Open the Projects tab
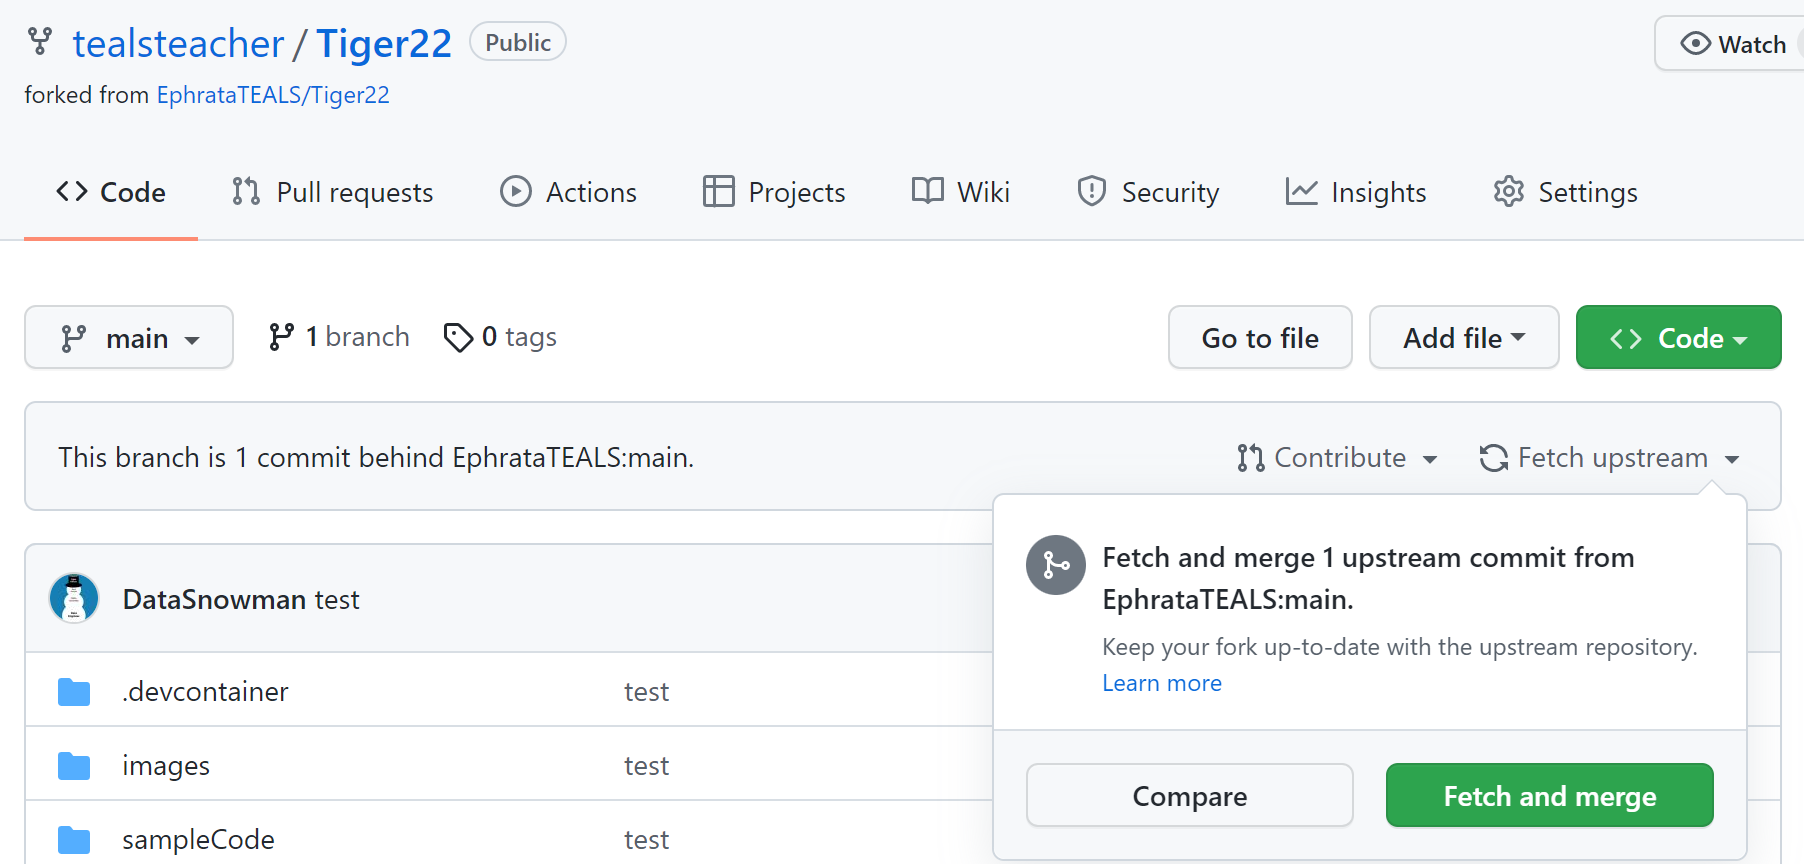Viewport: 1804px width, 864px height. click(774, 192)
